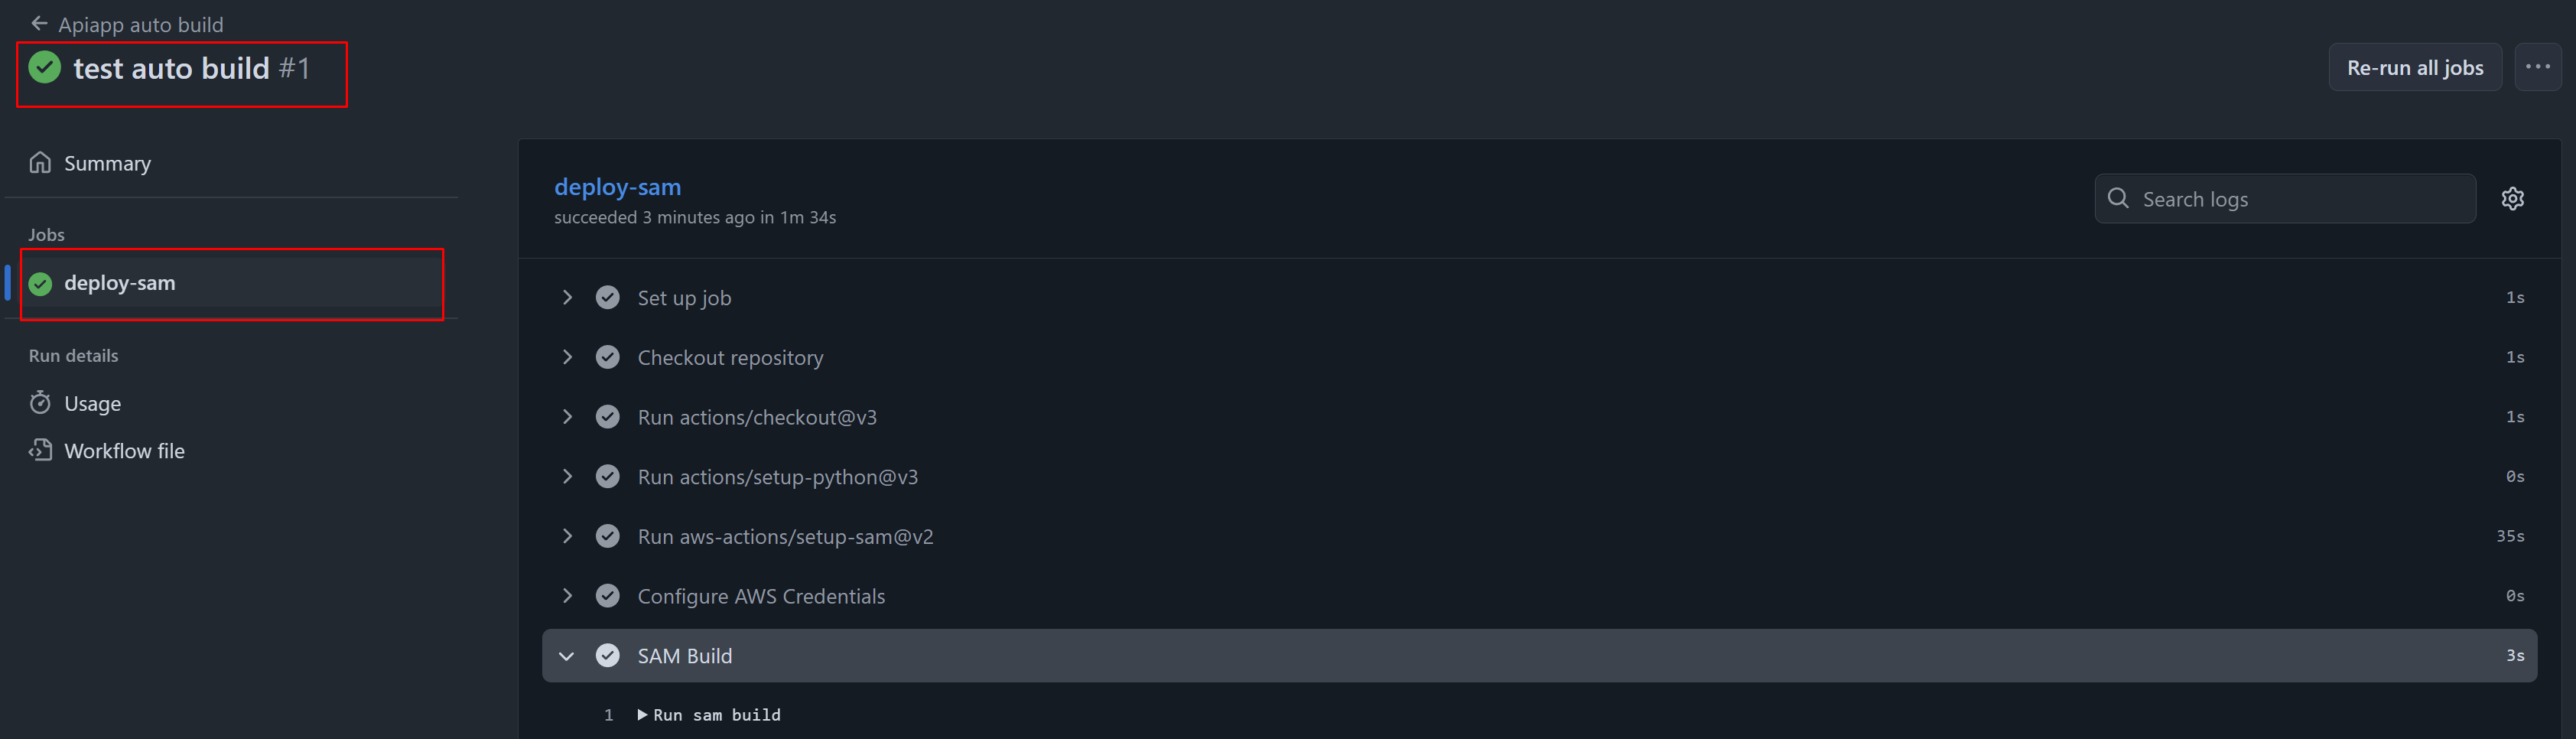Expand the Set up job step
The image size is (2576, 739).
pyautogui.click(x=567, y=298)
